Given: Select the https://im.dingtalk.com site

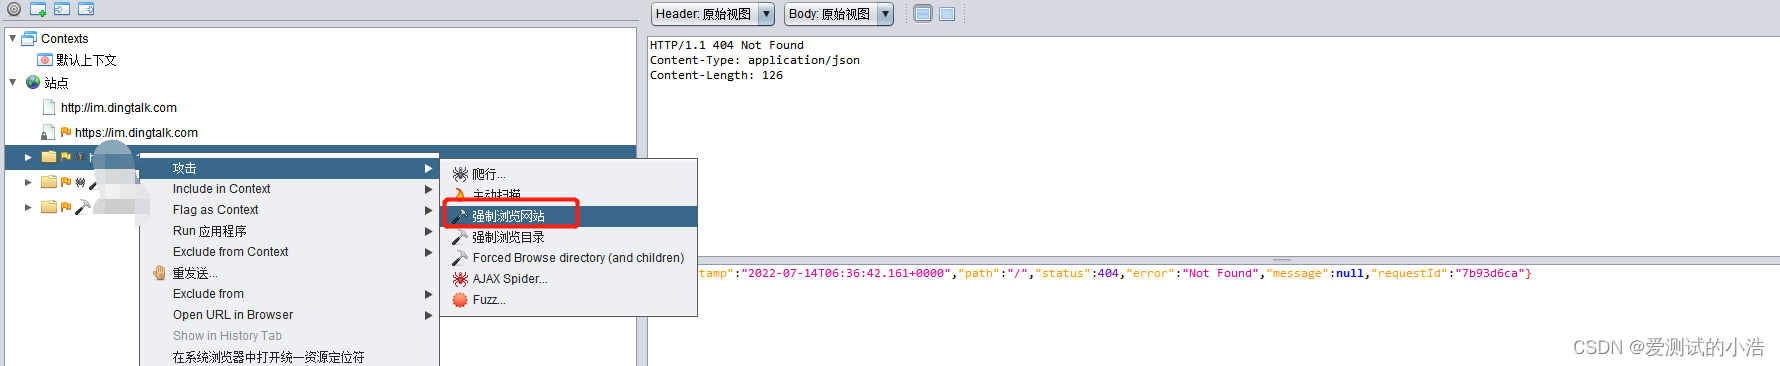Looking at the screenshot, I should [136, 133].
